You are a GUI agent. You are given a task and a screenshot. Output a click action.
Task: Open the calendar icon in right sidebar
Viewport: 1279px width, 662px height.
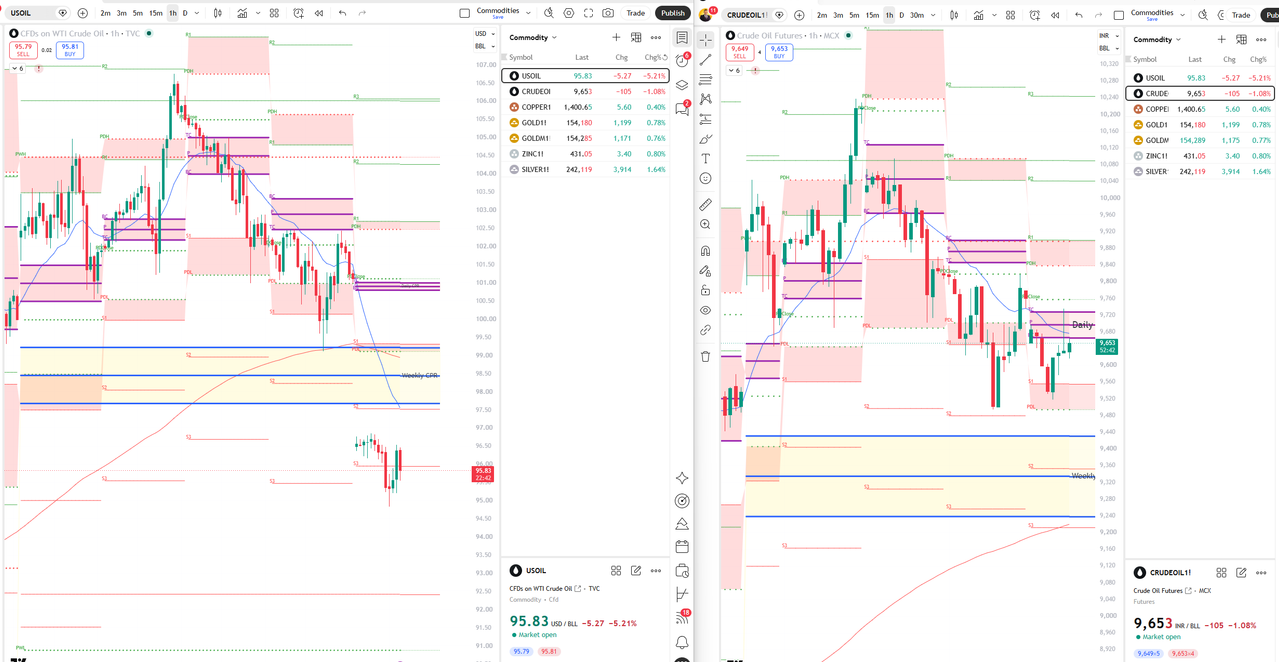point(682,547)
